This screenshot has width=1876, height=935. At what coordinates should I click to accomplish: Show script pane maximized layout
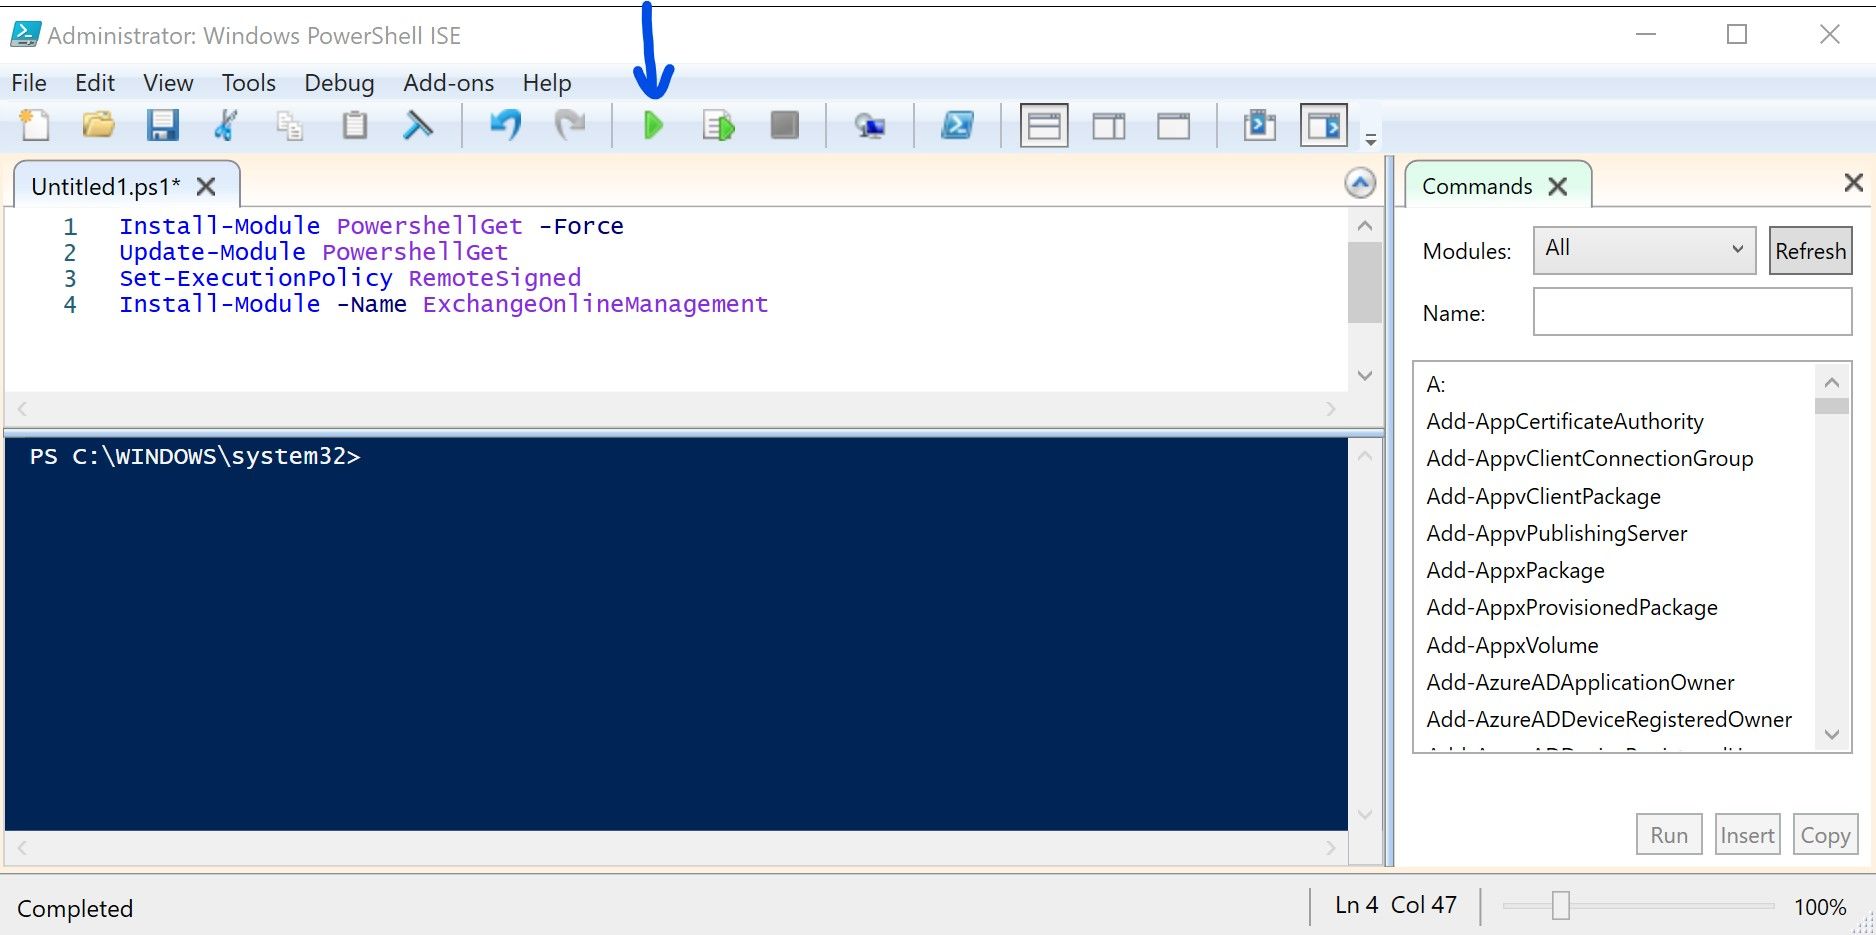click(1173, 126)
